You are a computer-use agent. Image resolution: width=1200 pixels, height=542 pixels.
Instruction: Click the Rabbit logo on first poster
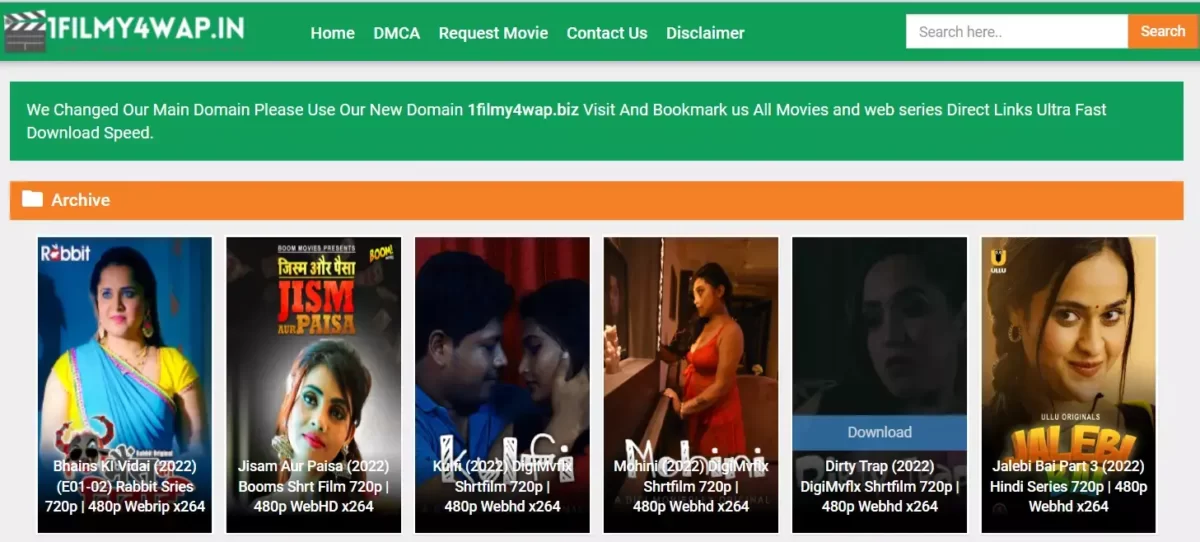coord(66,254)
